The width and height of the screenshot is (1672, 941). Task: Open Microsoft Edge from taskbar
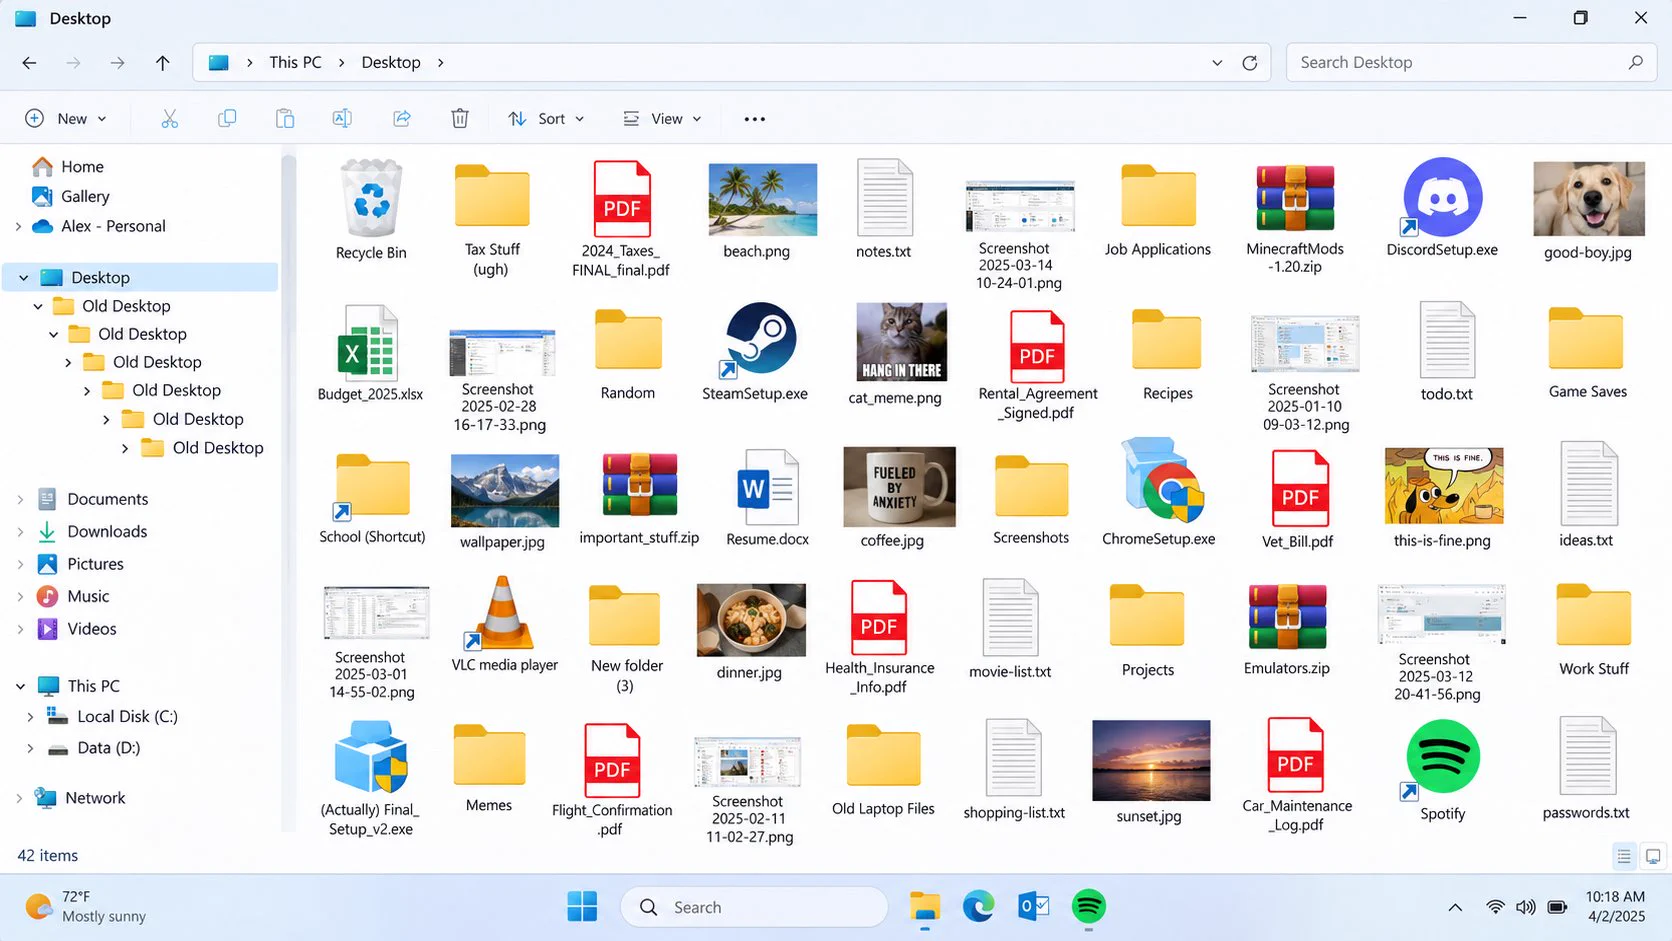(978, 907)
